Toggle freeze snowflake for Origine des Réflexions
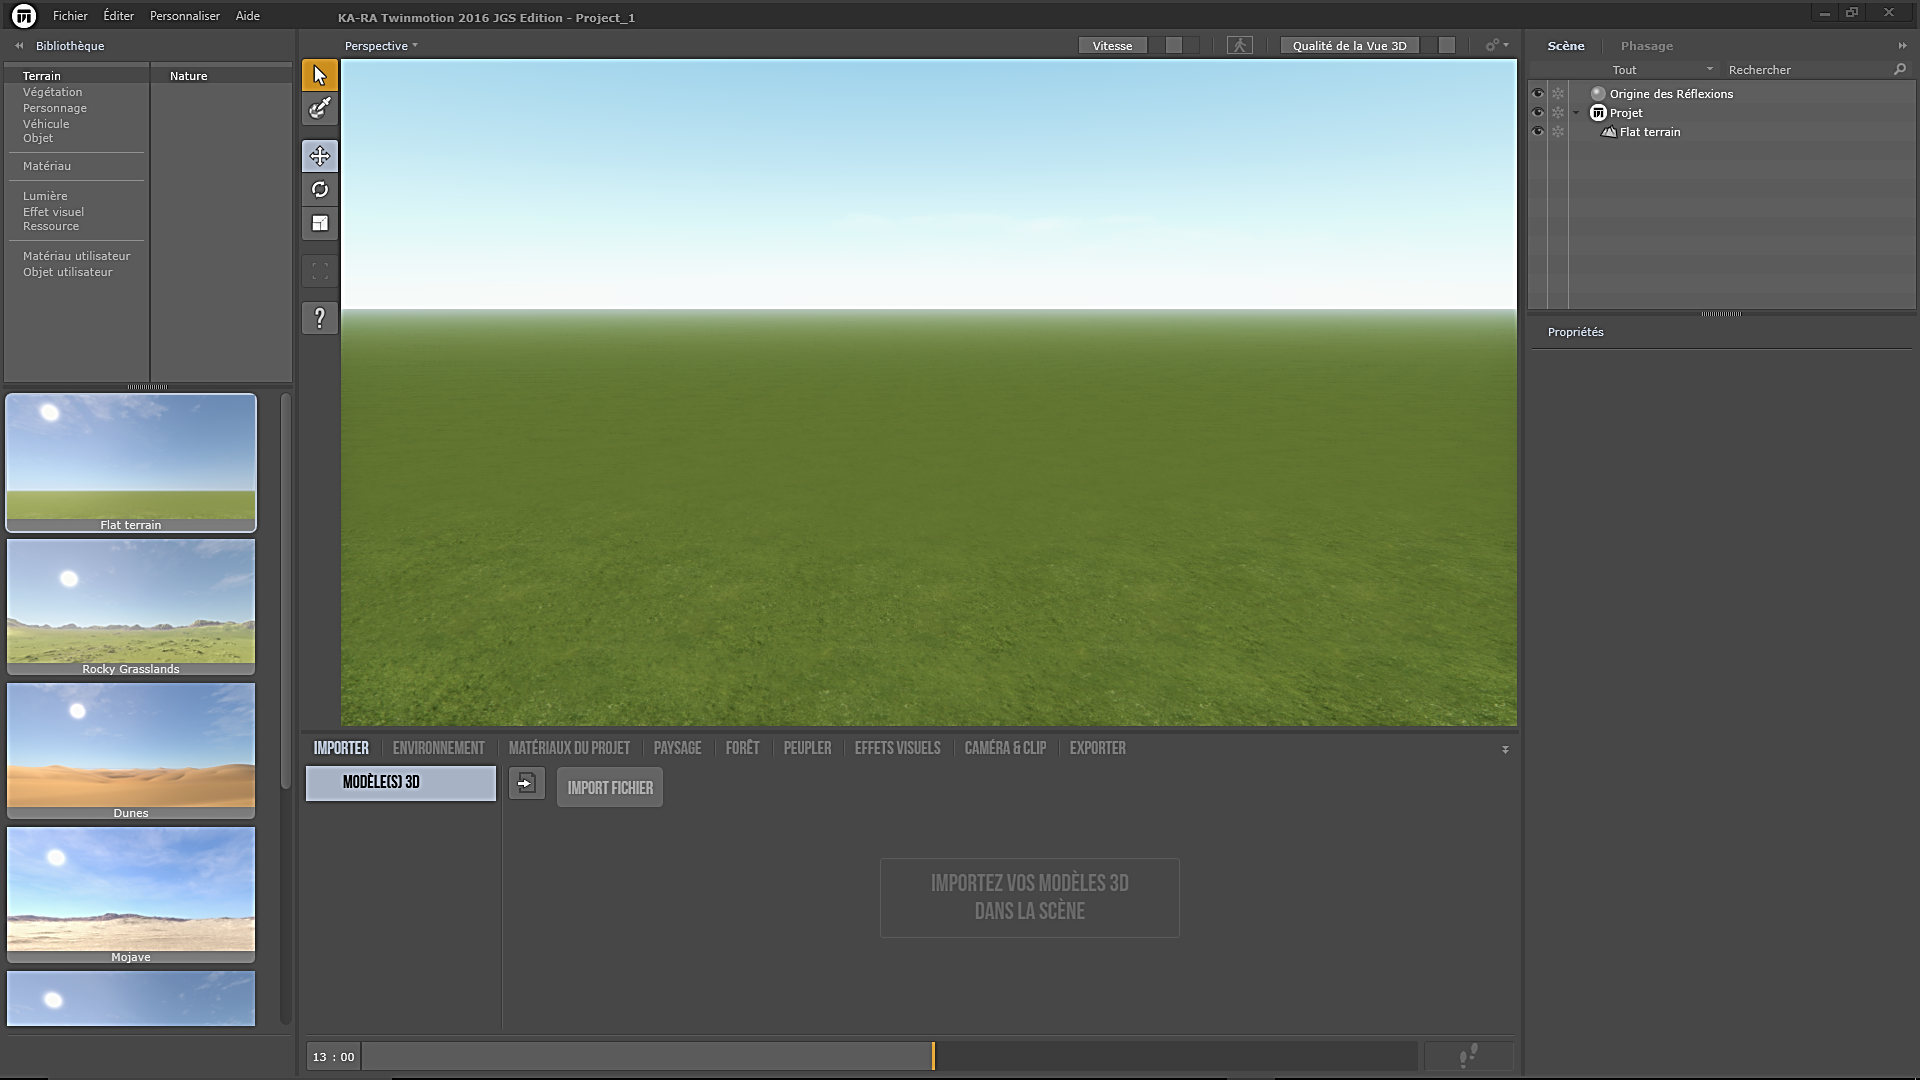 (x=1558, y=94)
